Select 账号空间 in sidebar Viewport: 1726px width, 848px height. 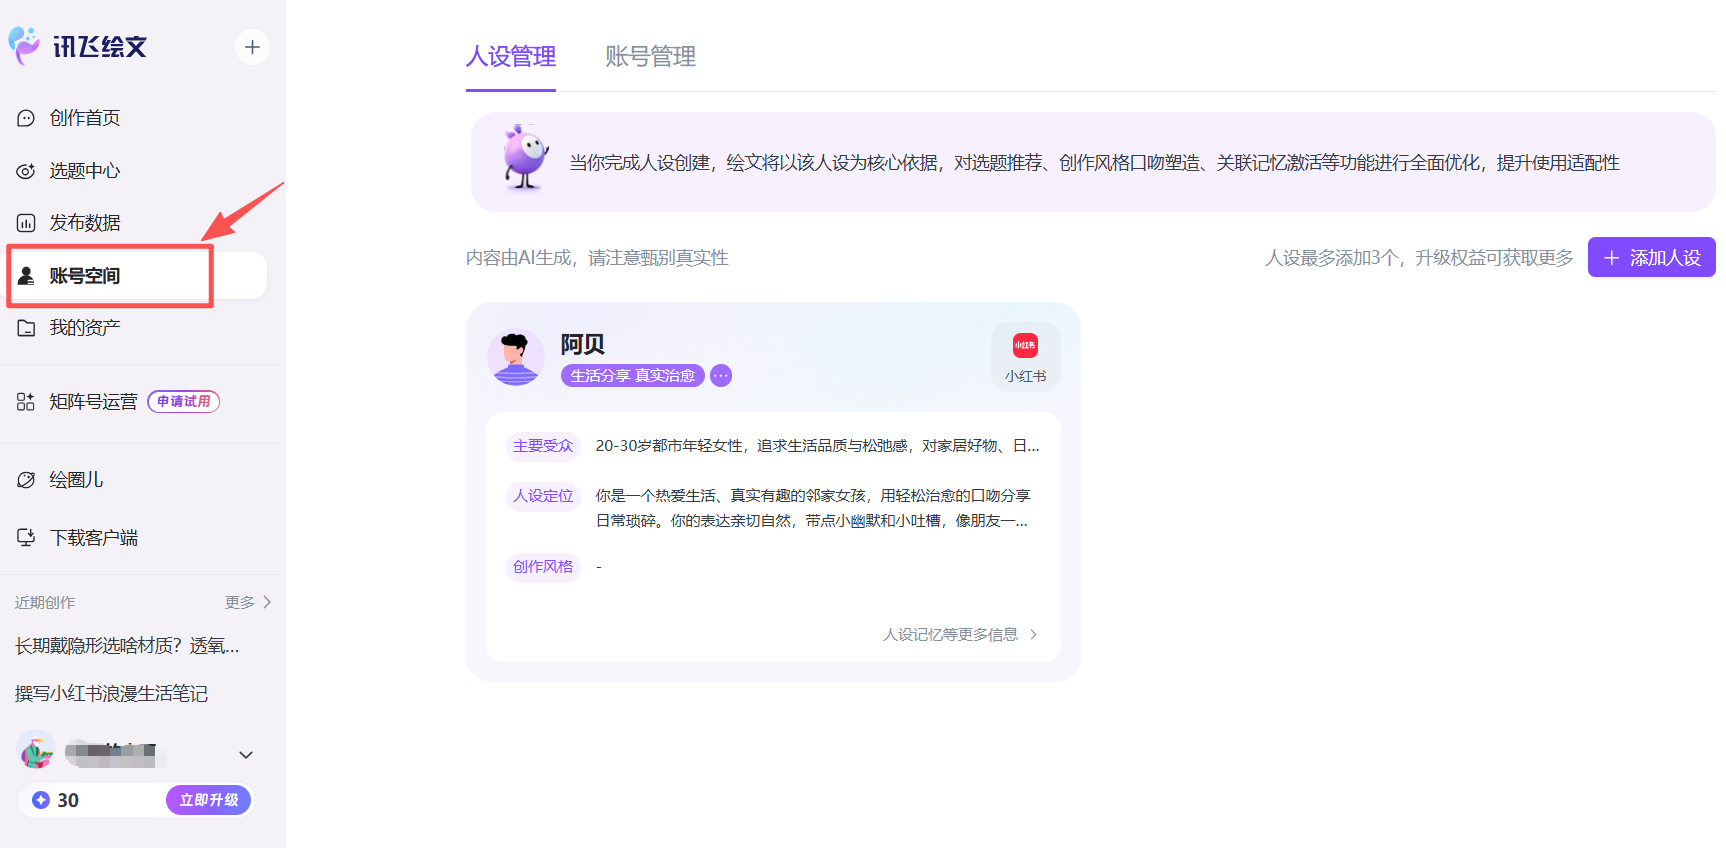point(136,276)
